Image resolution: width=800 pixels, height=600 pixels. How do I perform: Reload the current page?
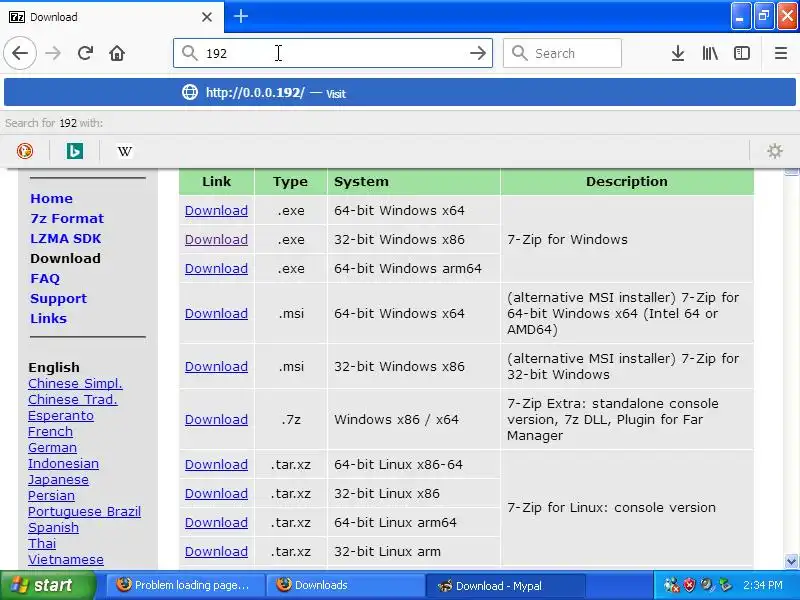(85, 53)
